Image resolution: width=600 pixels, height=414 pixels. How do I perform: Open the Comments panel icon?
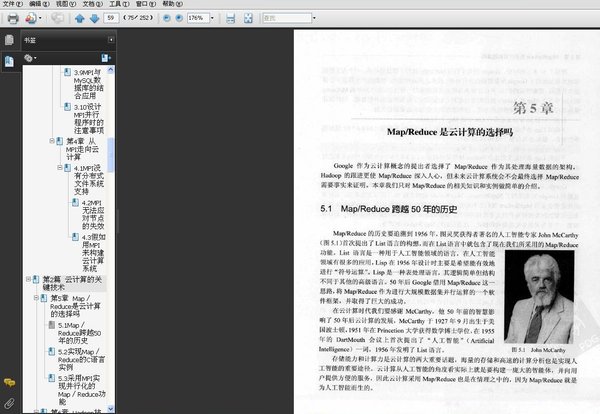click(9, 383)
